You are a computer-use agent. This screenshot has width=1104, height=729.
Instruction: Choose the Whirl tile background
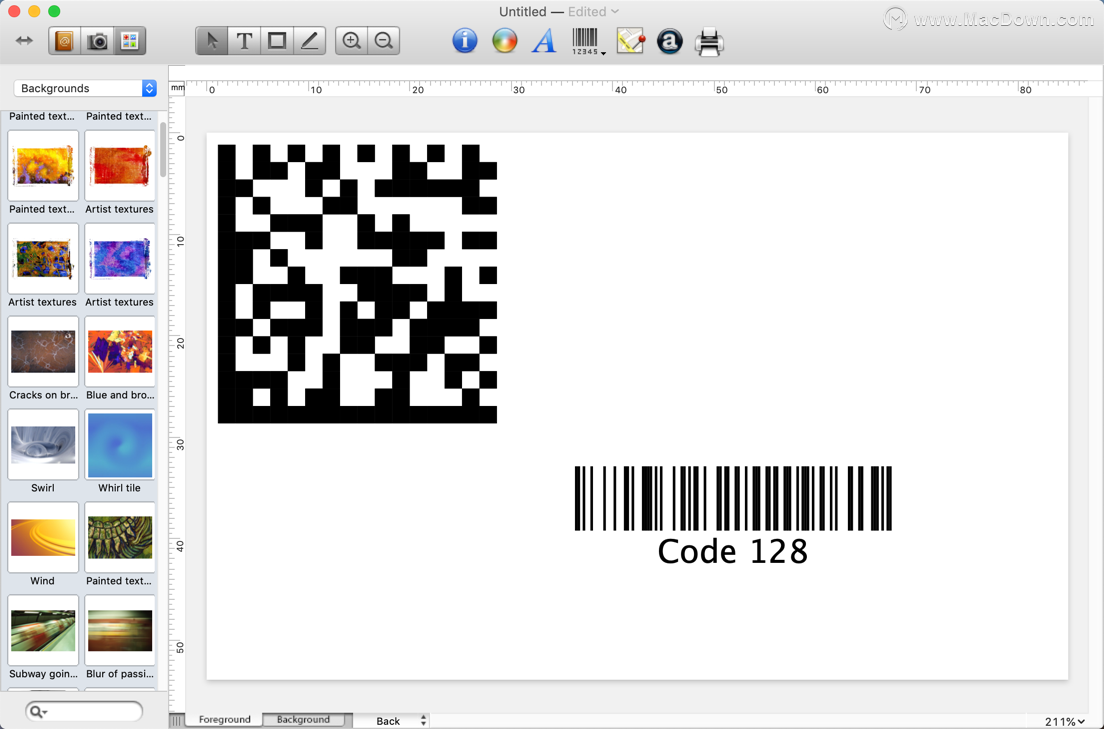[x=120, y=444]
